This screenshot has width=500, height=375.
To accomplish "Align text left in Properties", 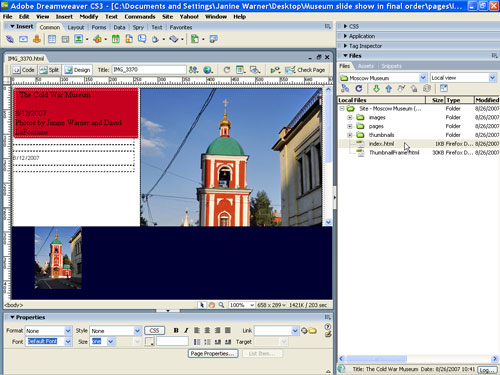I will pos(197,330).
